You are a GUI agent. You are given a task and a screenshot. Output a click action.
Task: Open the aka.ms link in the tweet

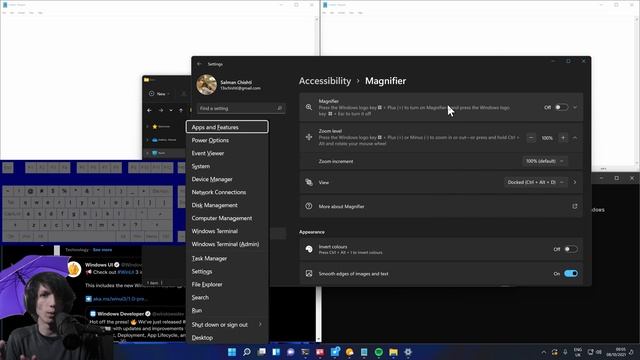click(119, 299)
